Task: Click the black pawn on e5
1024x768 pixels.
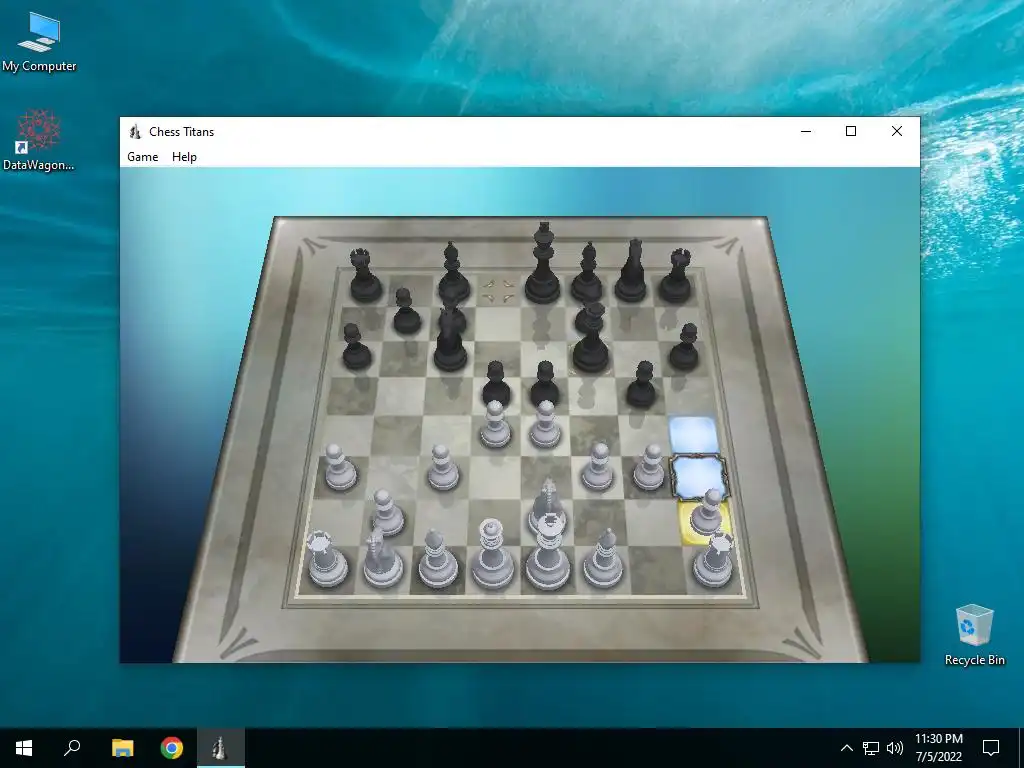Action: [545, 384]
